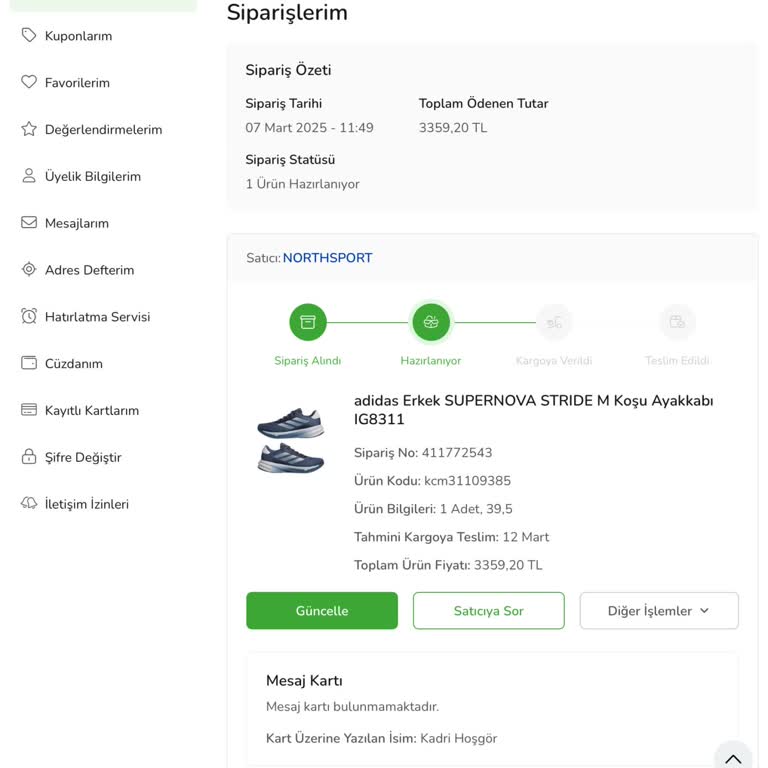Click the Kuponlarım tag icon

[x=29, y=36]
